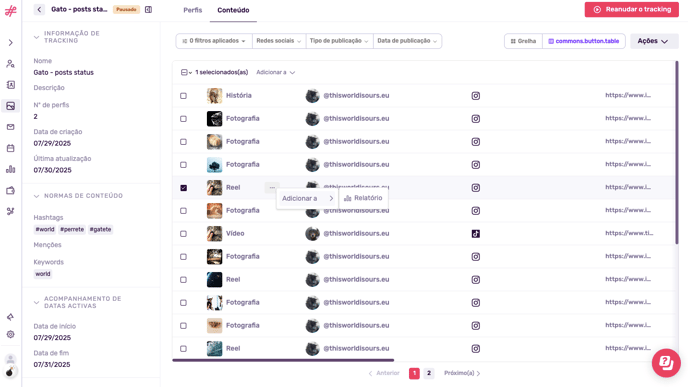Toggle side panel icon next to Pausado badge
The image size is (688, 387).
tap(148, 9)
